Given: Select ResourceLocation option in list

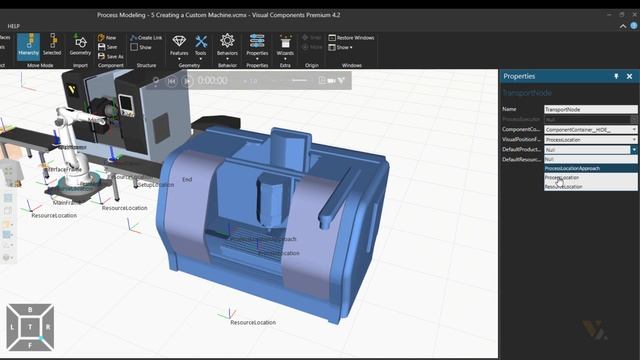Looking at the screenshot, I should tap(591, 187).
